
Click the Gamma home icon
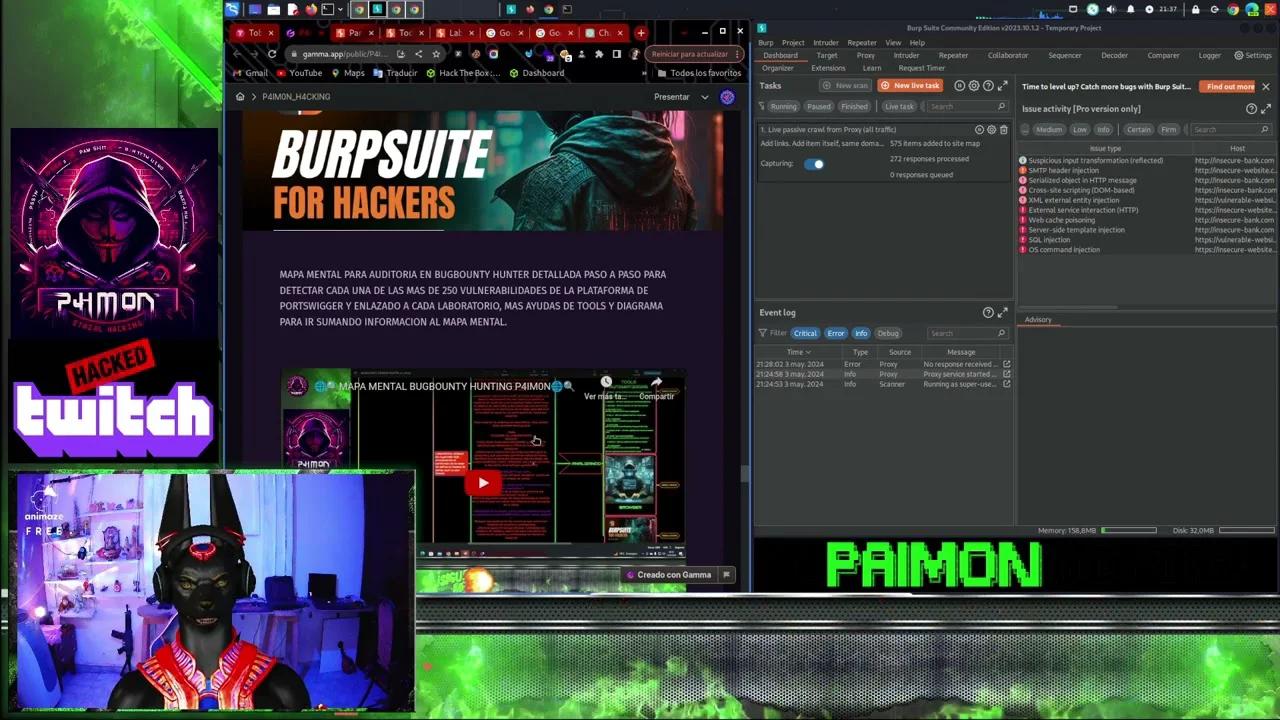240,97
